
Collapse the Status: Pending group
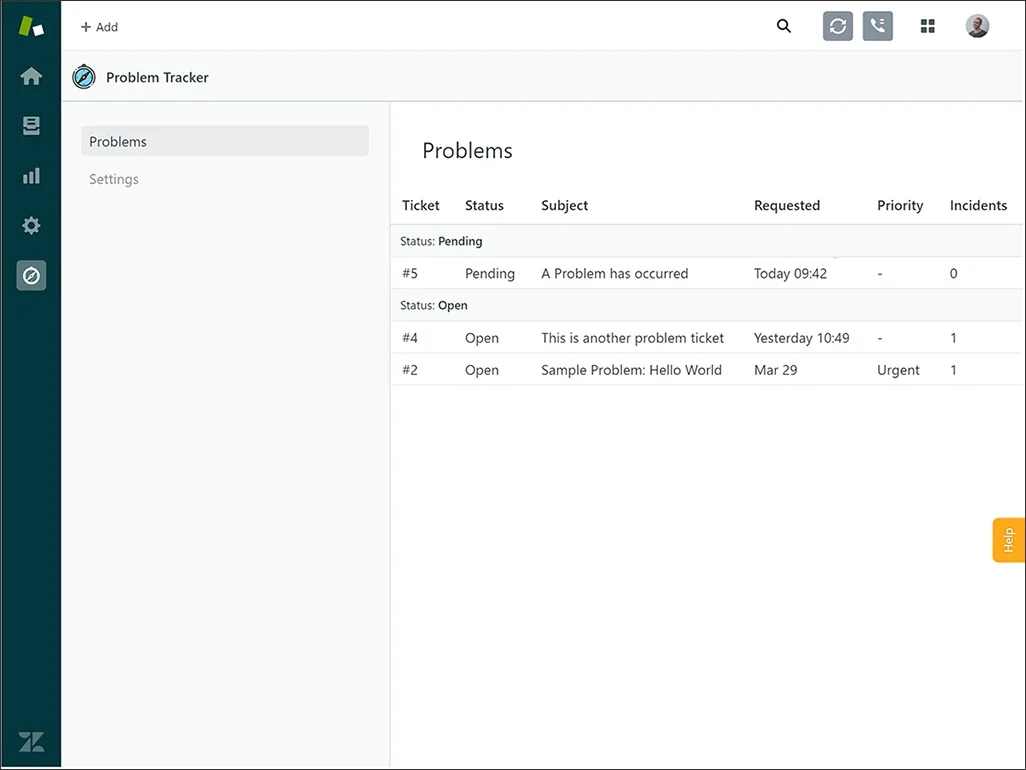click(x=440, y=241)
